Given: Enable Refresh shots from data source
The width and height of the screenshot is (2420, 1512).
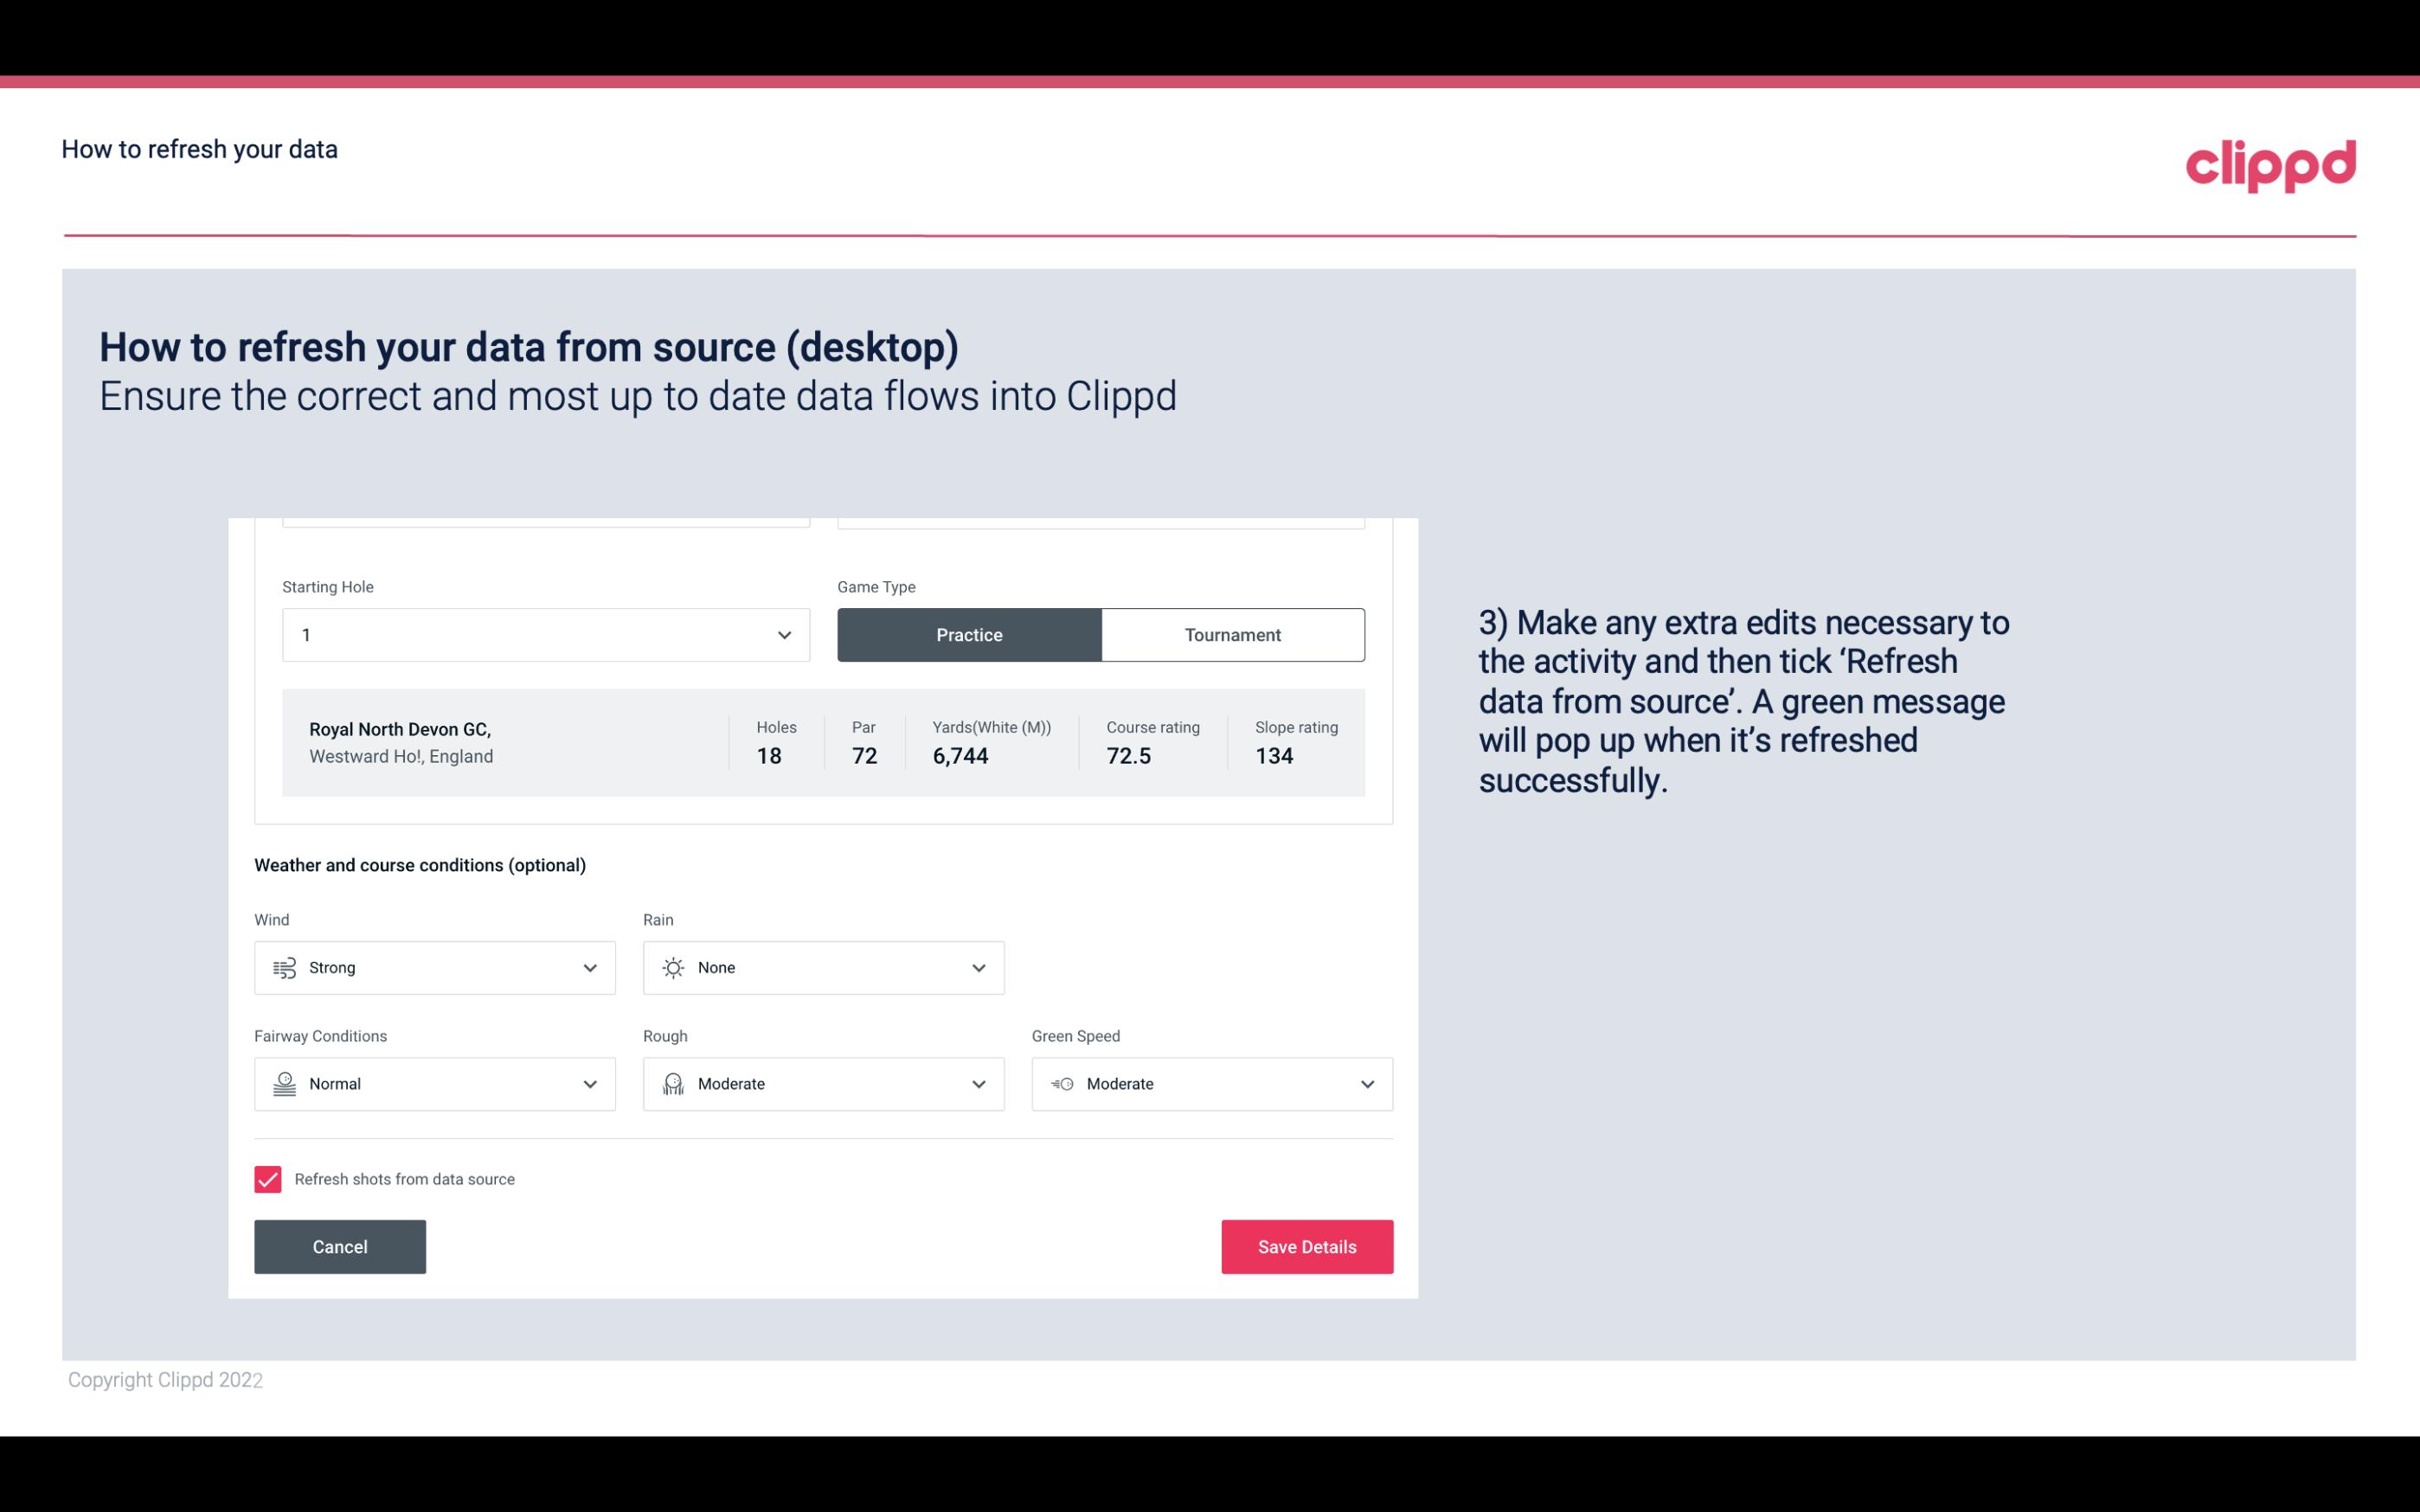Looking at the screenshot, I should pyautogui.click(x=266, y=1177).
